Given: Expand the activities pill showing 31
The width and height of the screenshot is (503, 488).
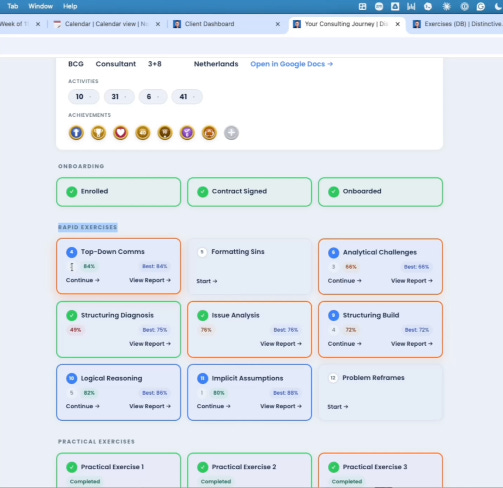Looking at the screenshot, I should [x=119, y=97].
